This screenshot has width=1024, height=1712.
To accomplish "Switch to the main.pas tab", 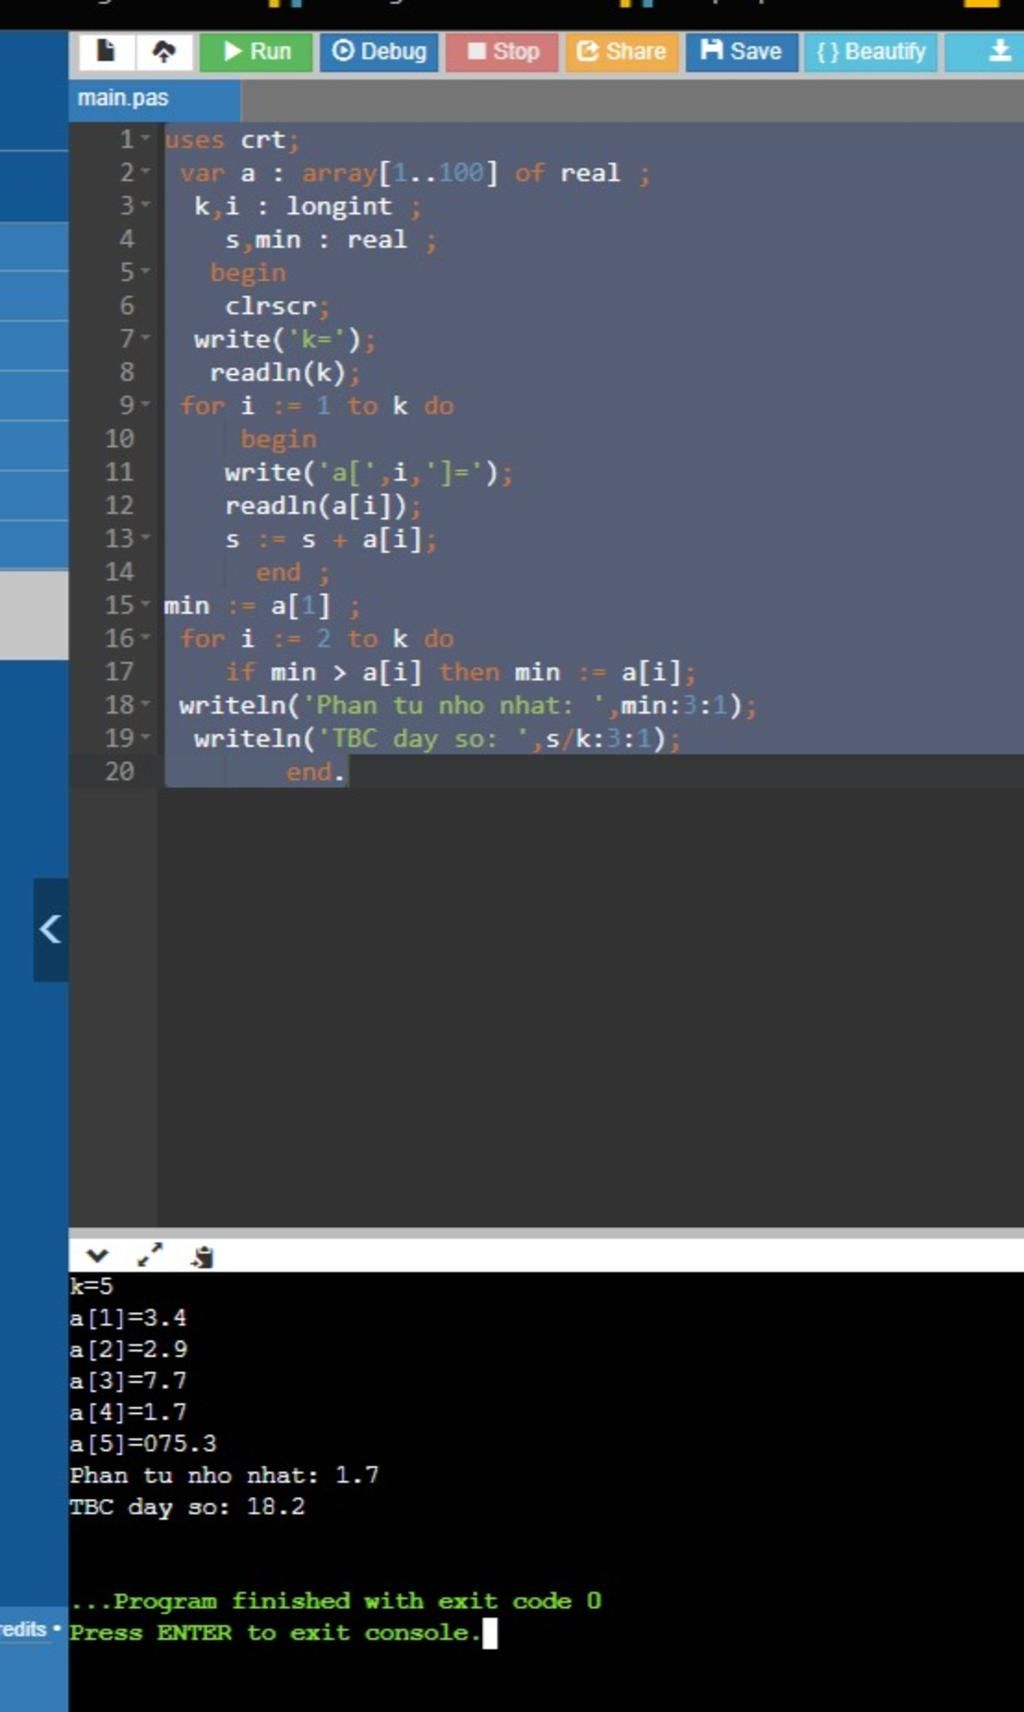I will [x=154, y=98].
